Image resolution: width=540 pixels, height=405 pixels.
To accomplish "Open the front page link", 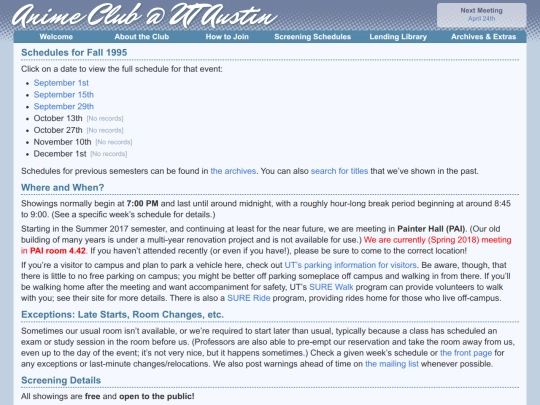I will (466, 353).
